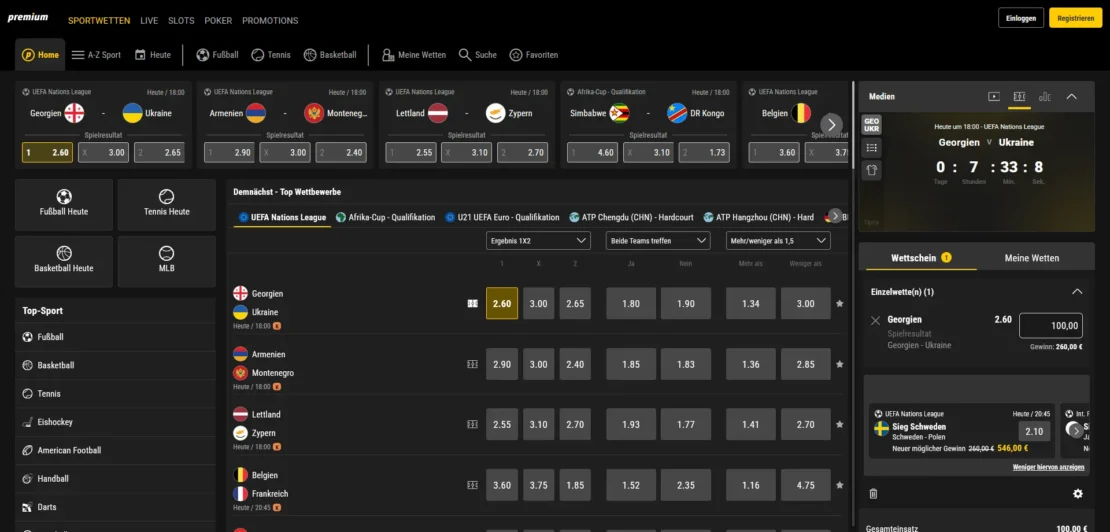
Task: Open American Football in Top-Sport list
Action: (x=115, y=450)
